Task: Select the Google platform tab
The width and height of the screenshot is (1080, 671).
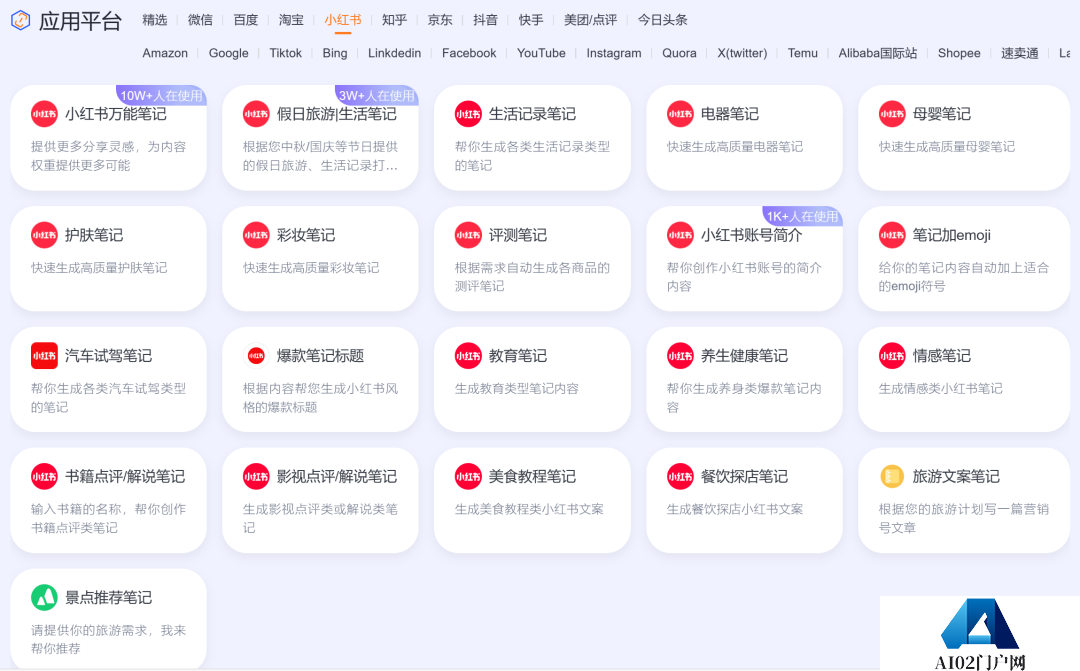Action: click(229, 53)
